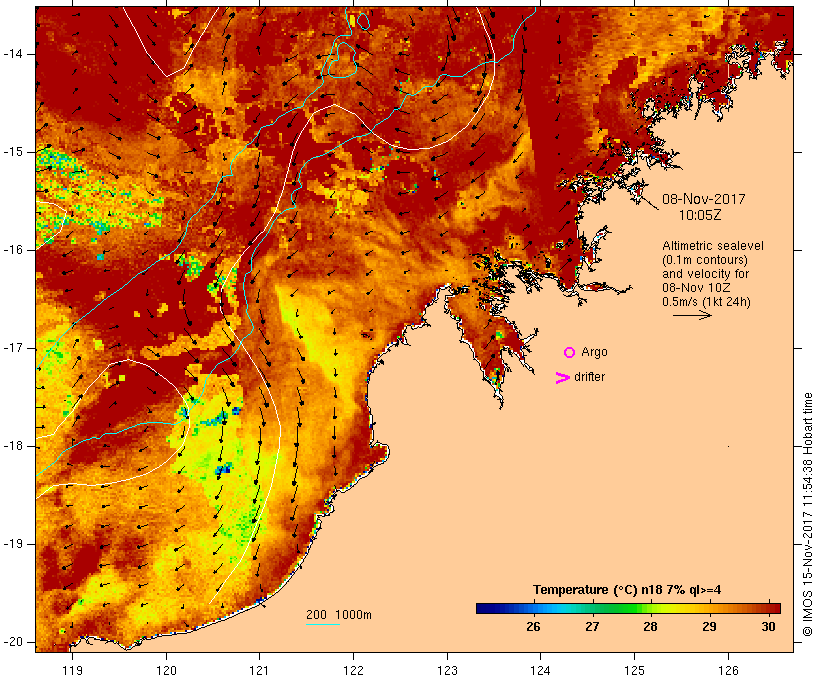Image resolution: width=820 pixels, height=680 pixels.
Task: Click longitude axis label 122
Action: coord(354,670)
